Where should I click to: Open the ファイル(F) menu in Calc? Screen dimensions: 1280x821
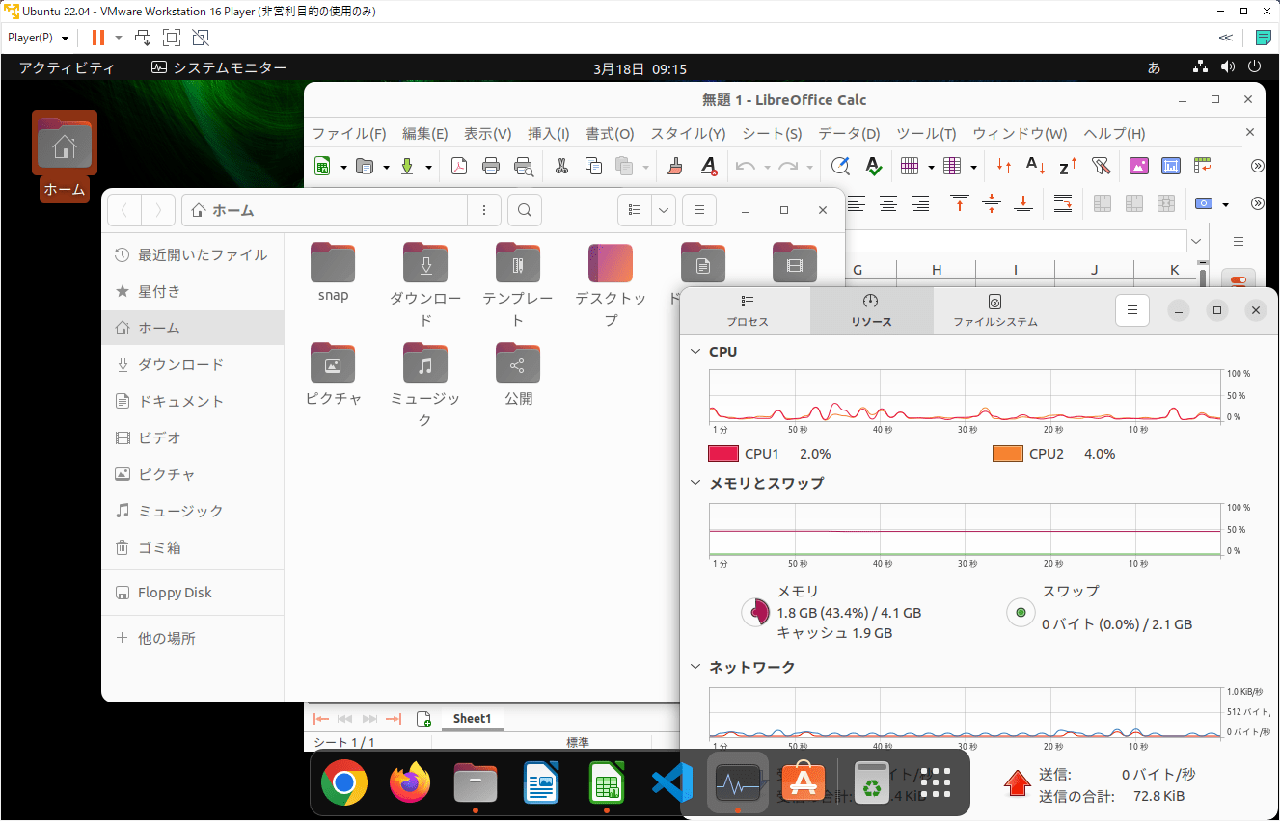(349, 134)
